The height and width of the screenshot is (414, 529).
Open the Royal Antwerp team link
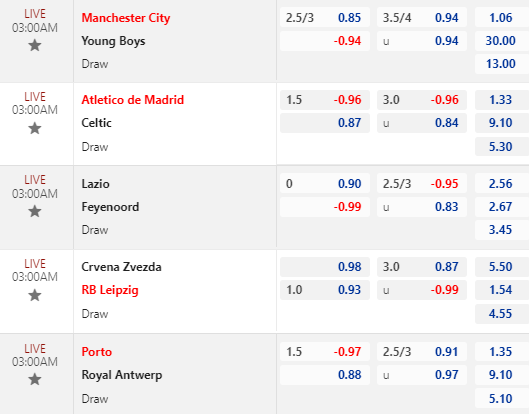[122, 375]
